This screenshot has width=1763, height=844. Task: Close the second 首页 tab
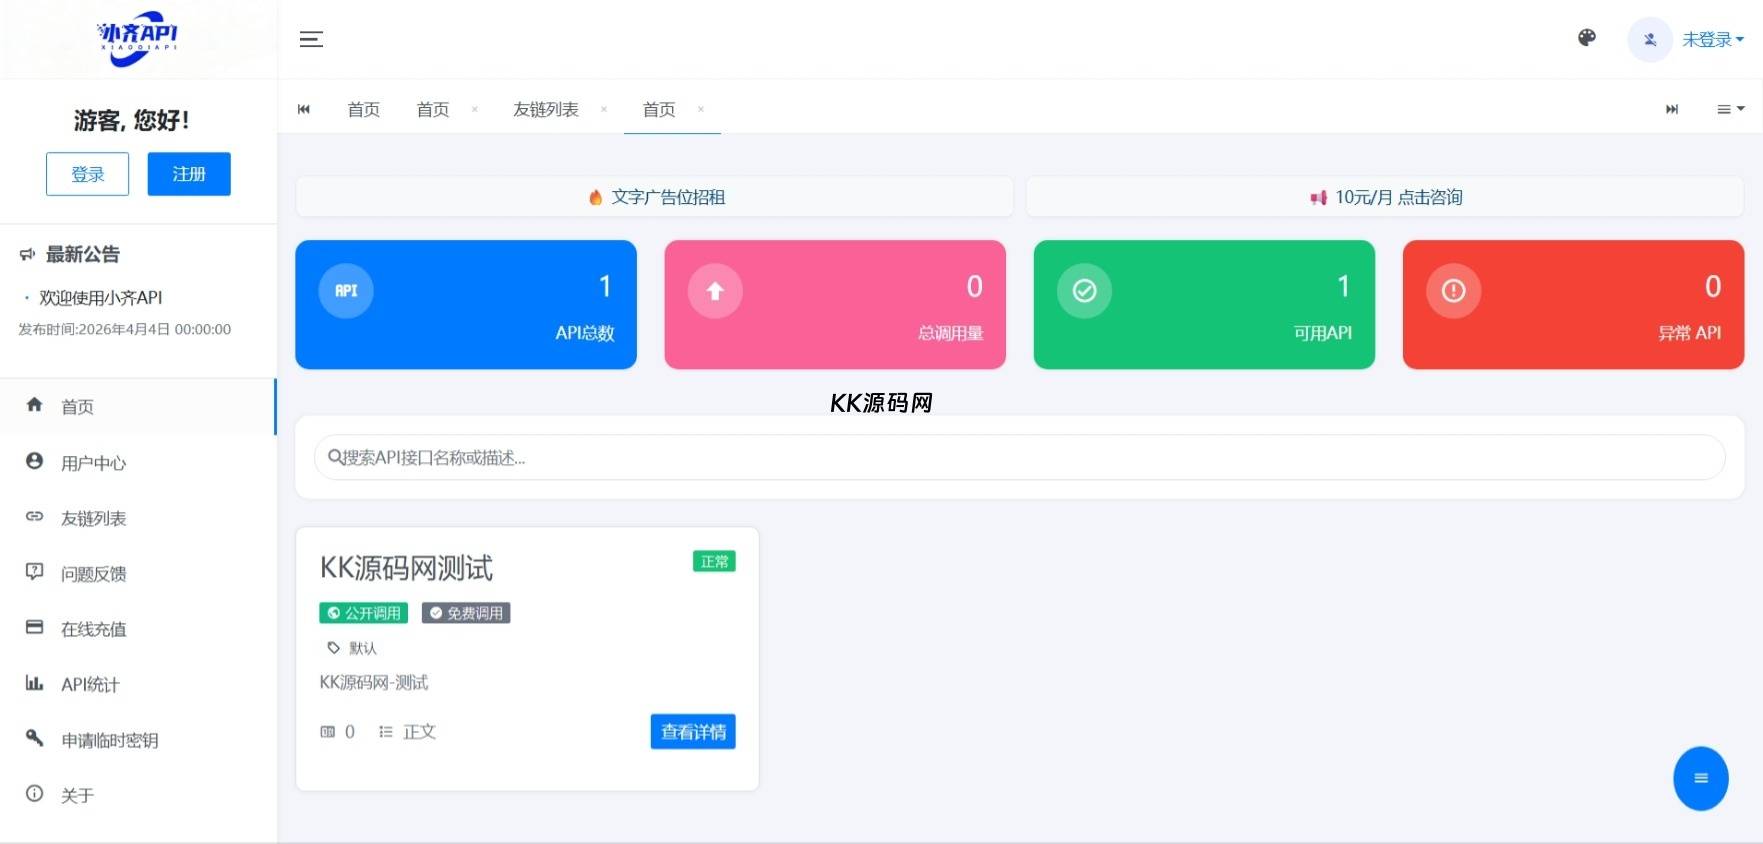click(475, 109)
